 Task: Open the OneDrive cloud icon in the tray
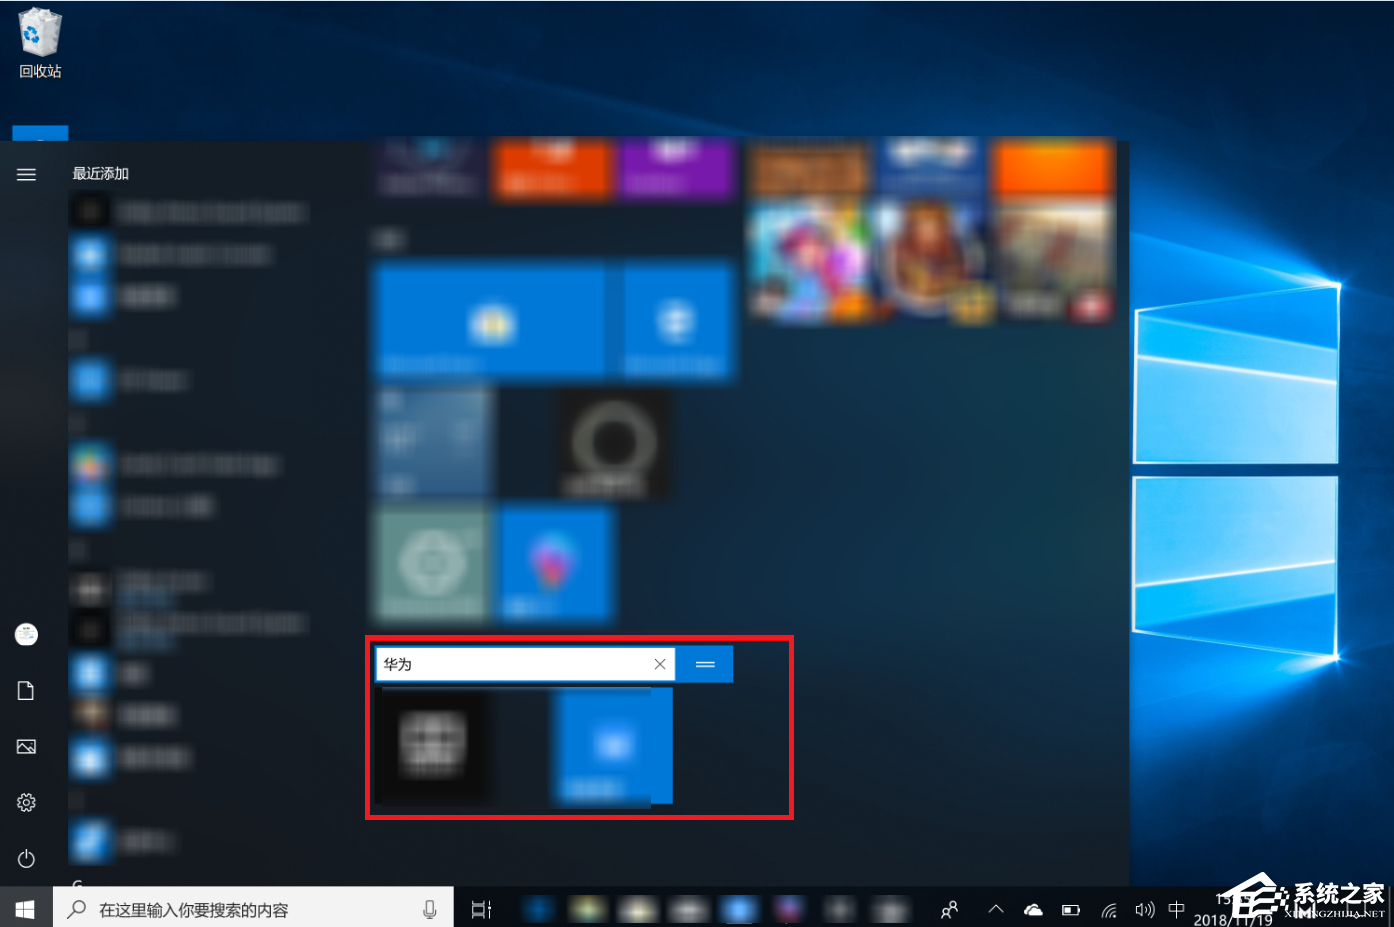1033,909
